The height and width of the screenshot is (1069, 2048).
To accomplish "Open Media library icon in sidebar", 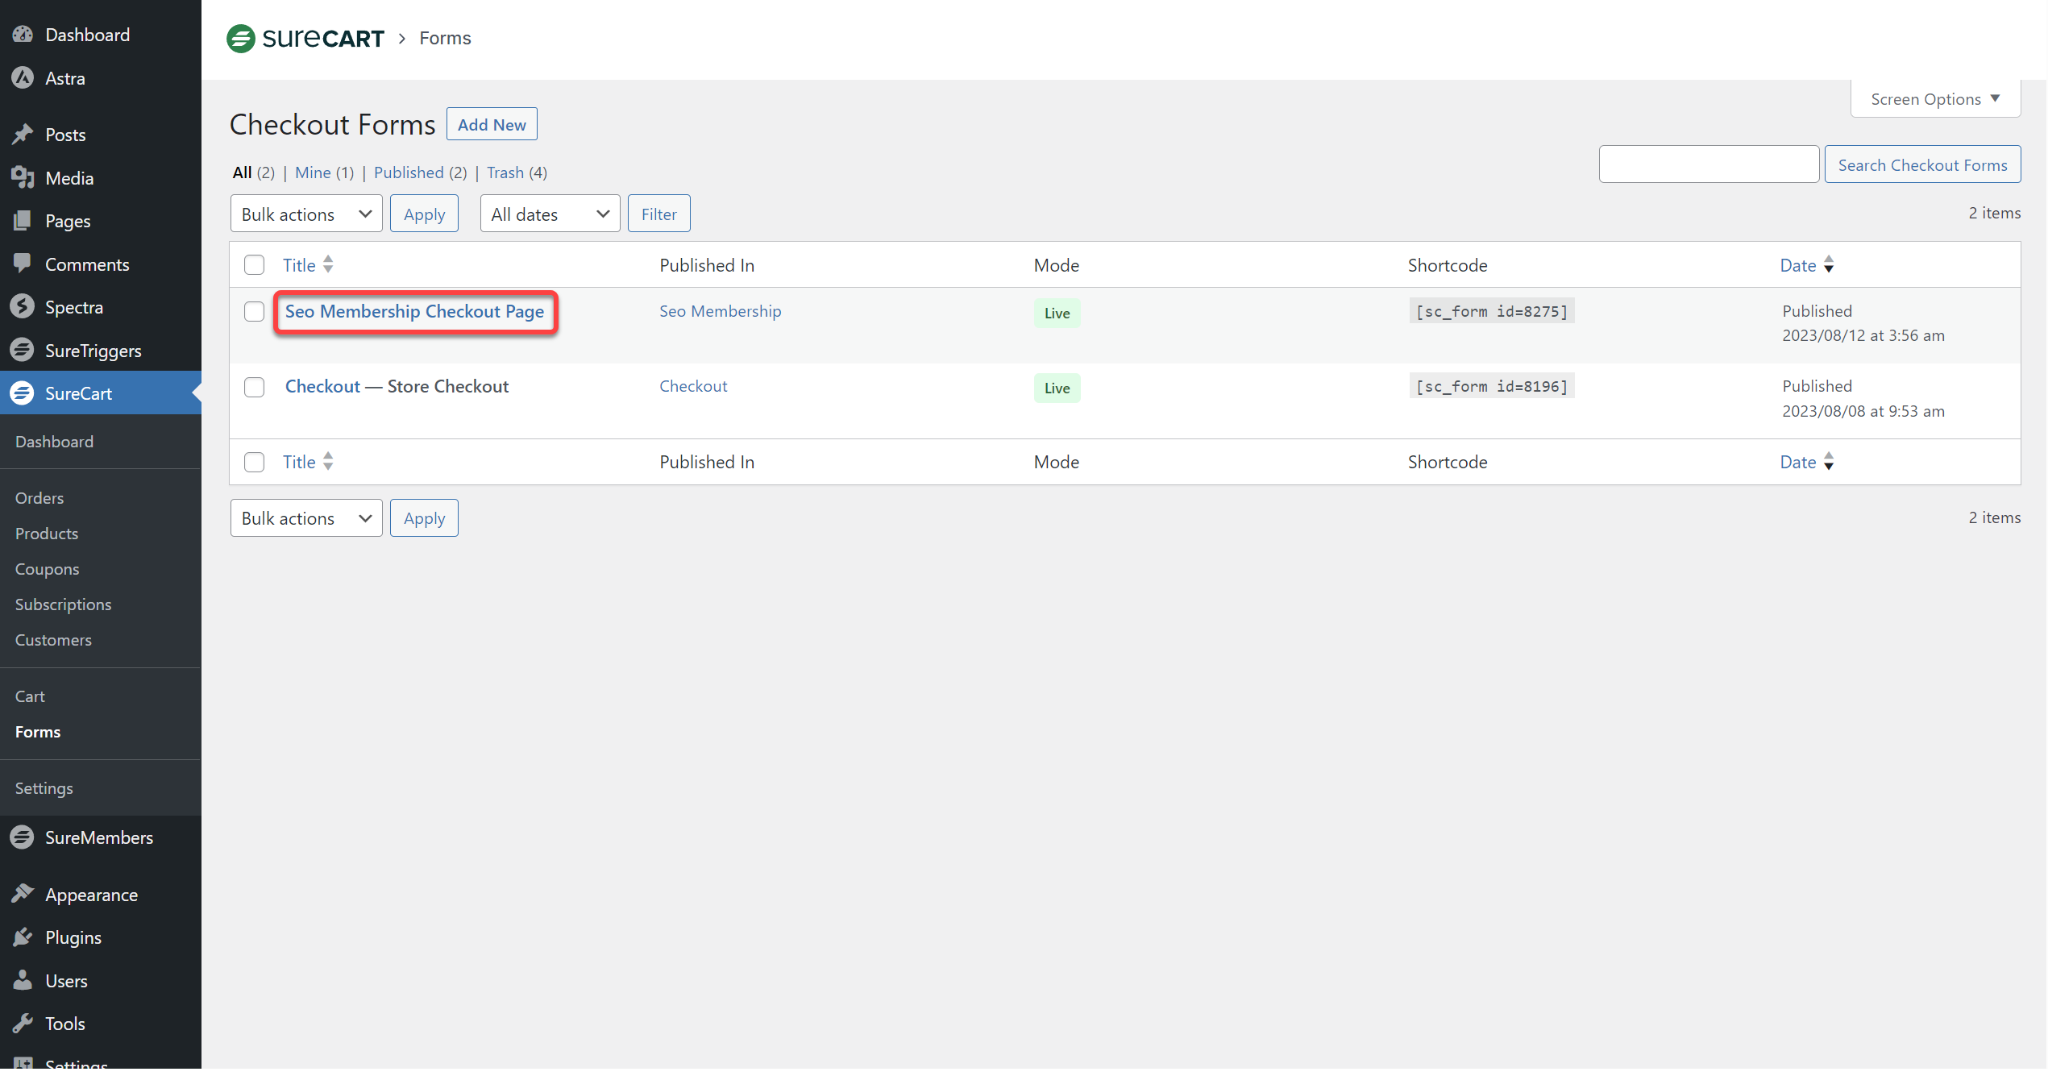I will [22, 178].
